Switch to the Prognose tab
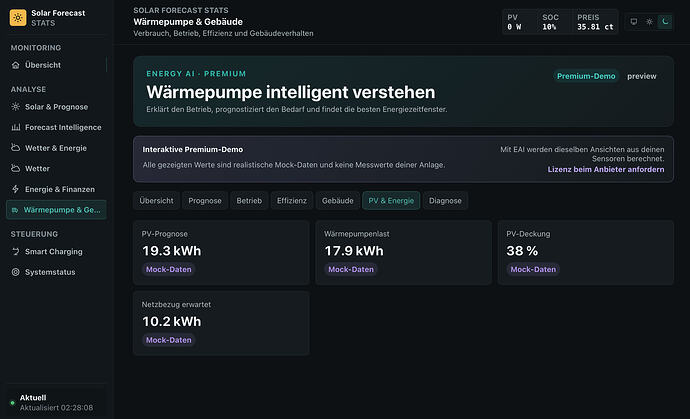Screen dimensions: 690x419 (x=205, y=201)
